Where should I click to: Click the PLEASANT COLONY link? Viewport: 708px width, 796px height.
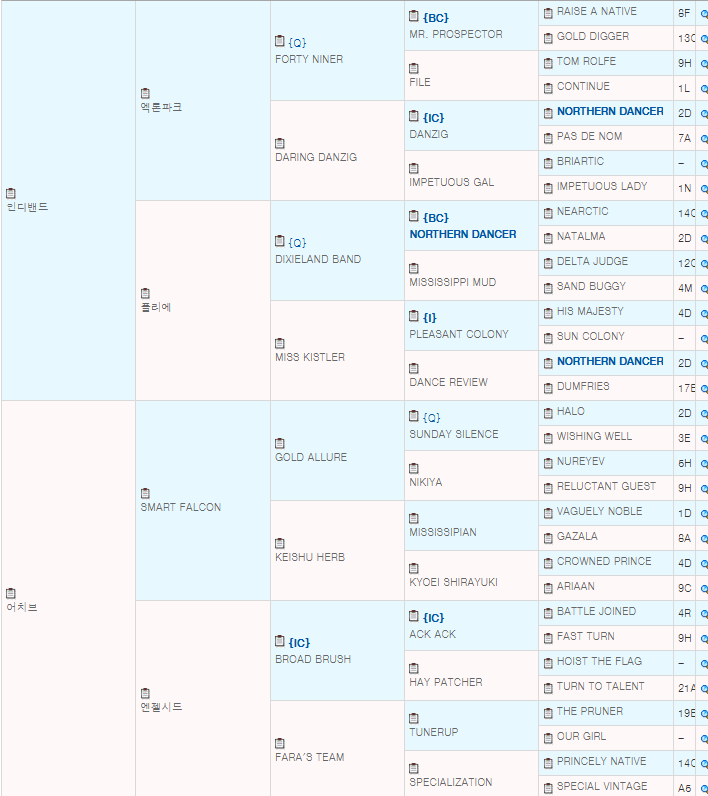click(x=458, y=334)
